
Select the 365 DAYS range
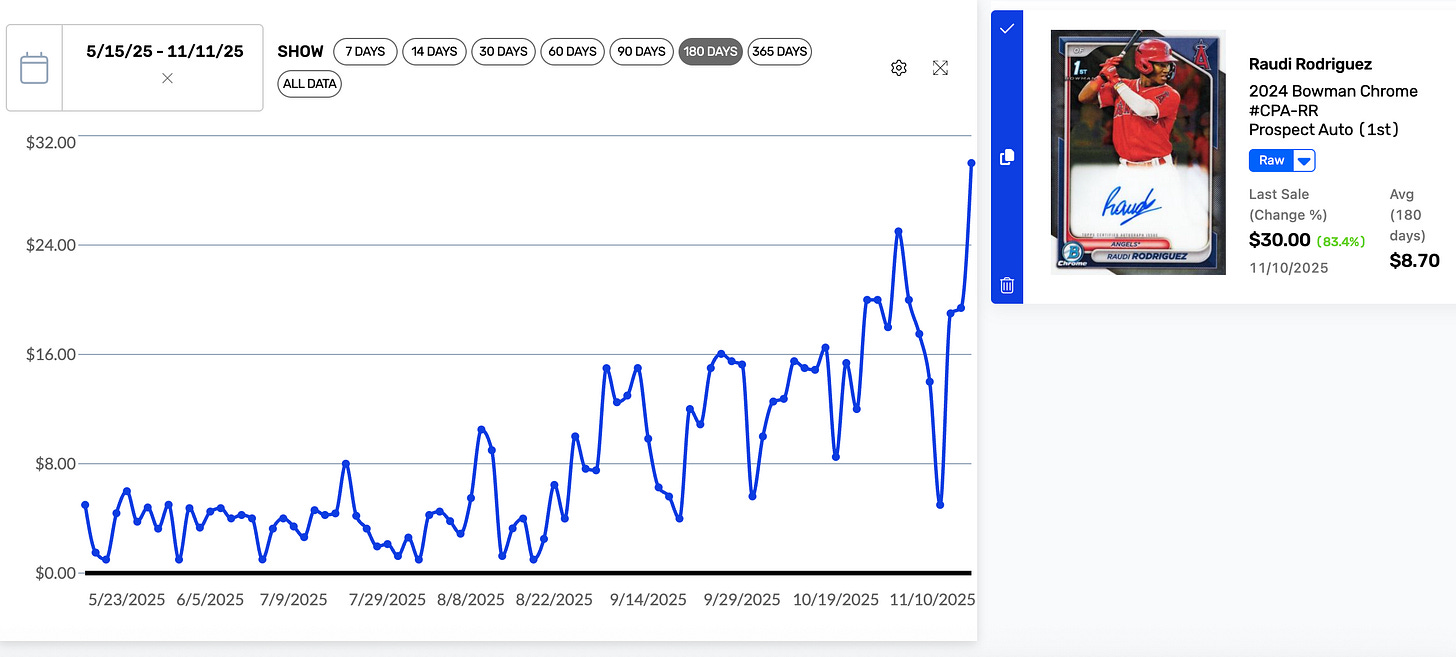779,52
